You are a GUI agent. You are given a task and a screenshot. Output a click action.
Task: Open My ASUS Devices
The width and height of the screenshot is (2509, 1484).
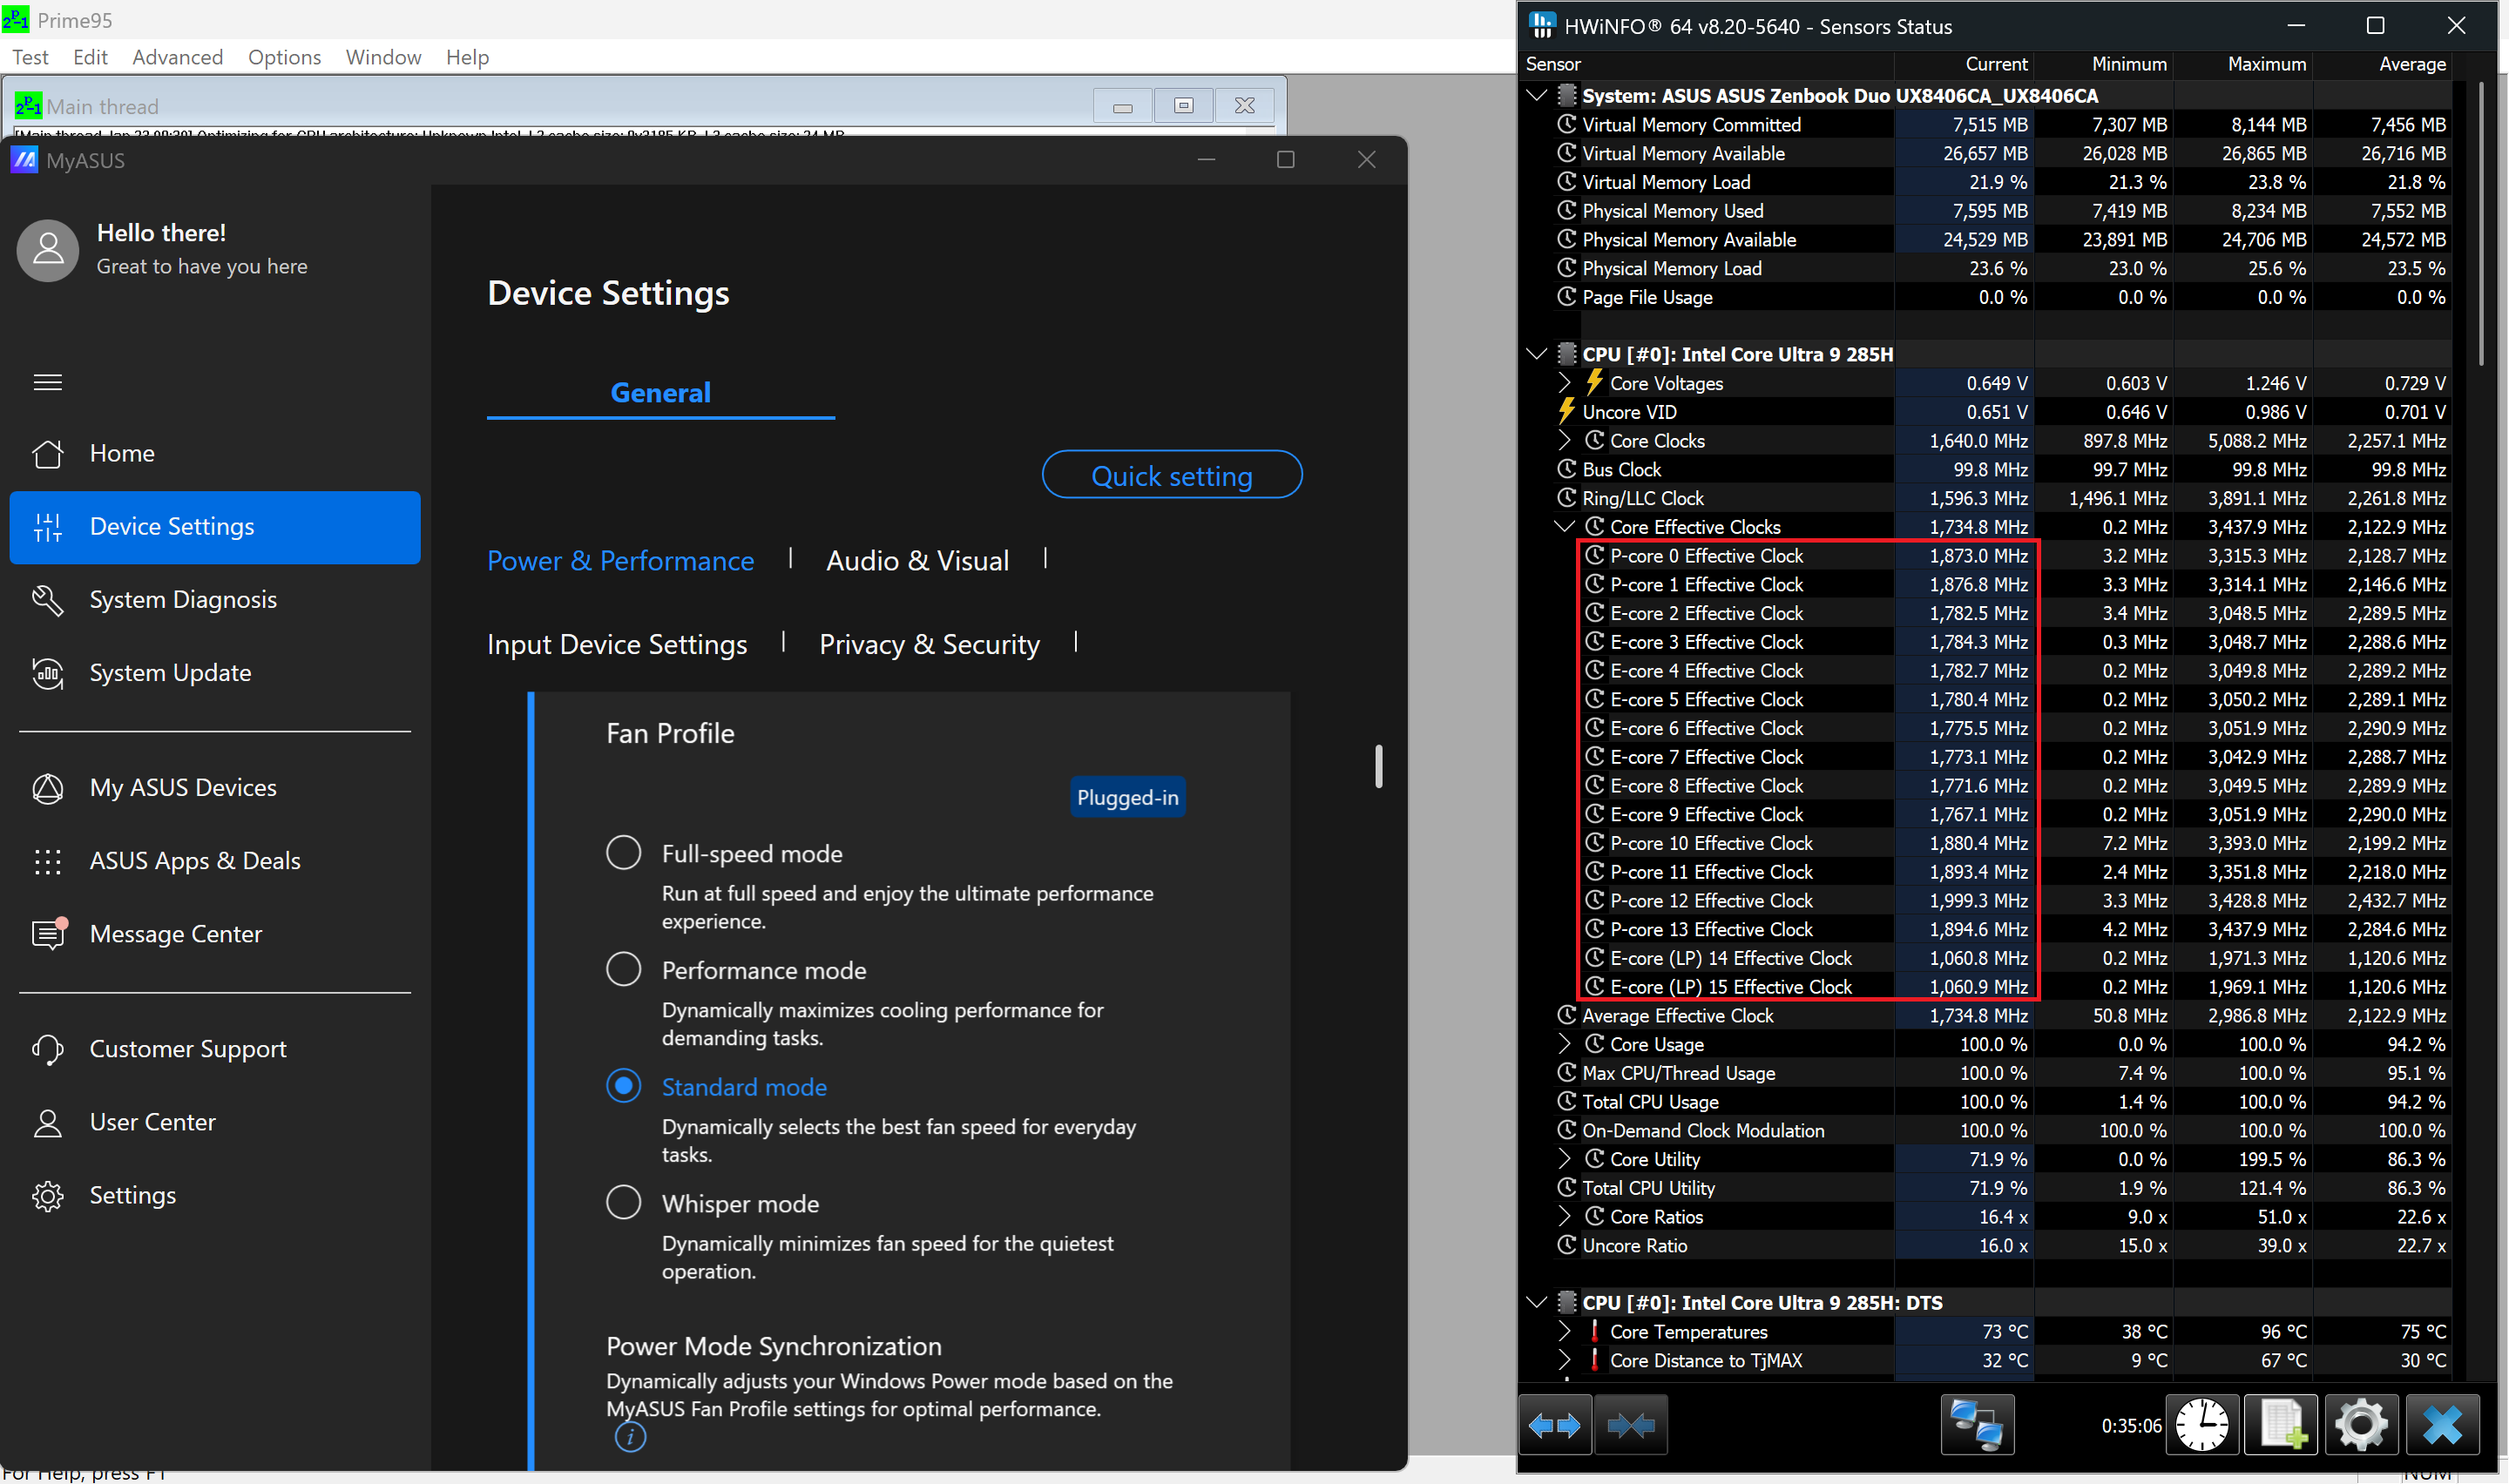click(183, 787)
